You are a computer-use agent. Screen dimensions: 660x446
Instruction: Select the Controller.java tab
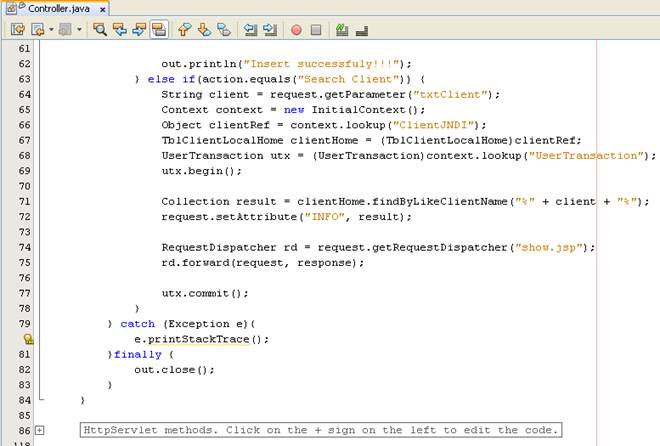point(58,8)
